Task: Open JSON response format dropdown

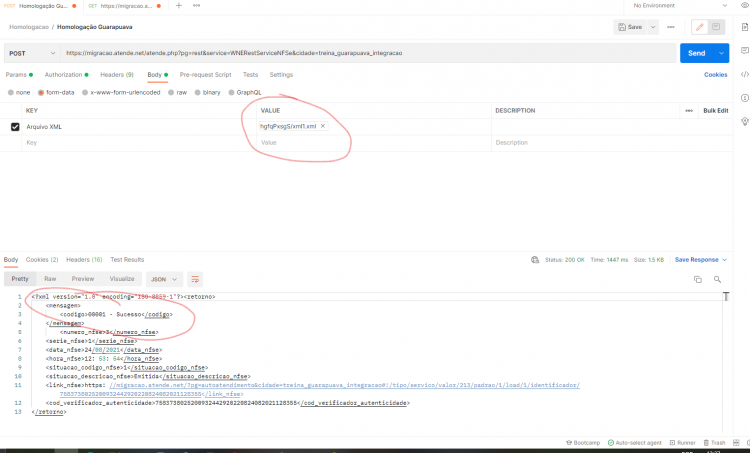Action: tap(164, 279)
